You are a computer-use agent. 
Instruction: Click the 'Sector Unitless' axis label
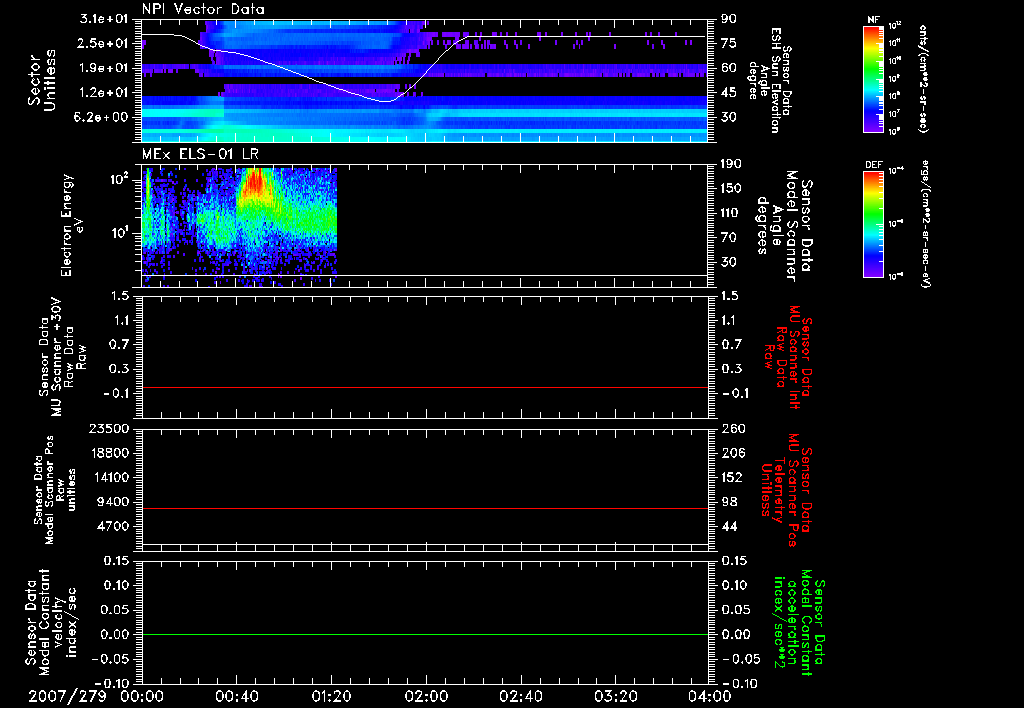coord(42,80)
